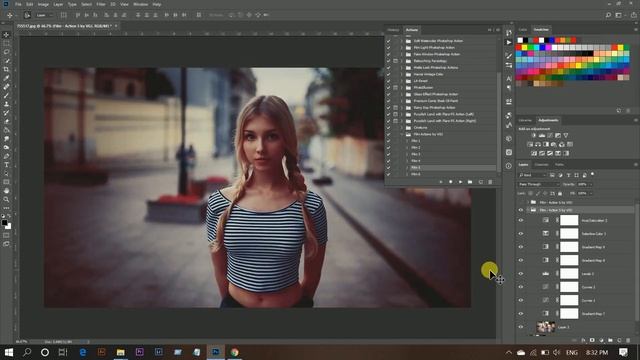The height and width of the screenshot is (360, 640).
Task: Hide the Gradient Map 7 layer
Action: (520, 313)
